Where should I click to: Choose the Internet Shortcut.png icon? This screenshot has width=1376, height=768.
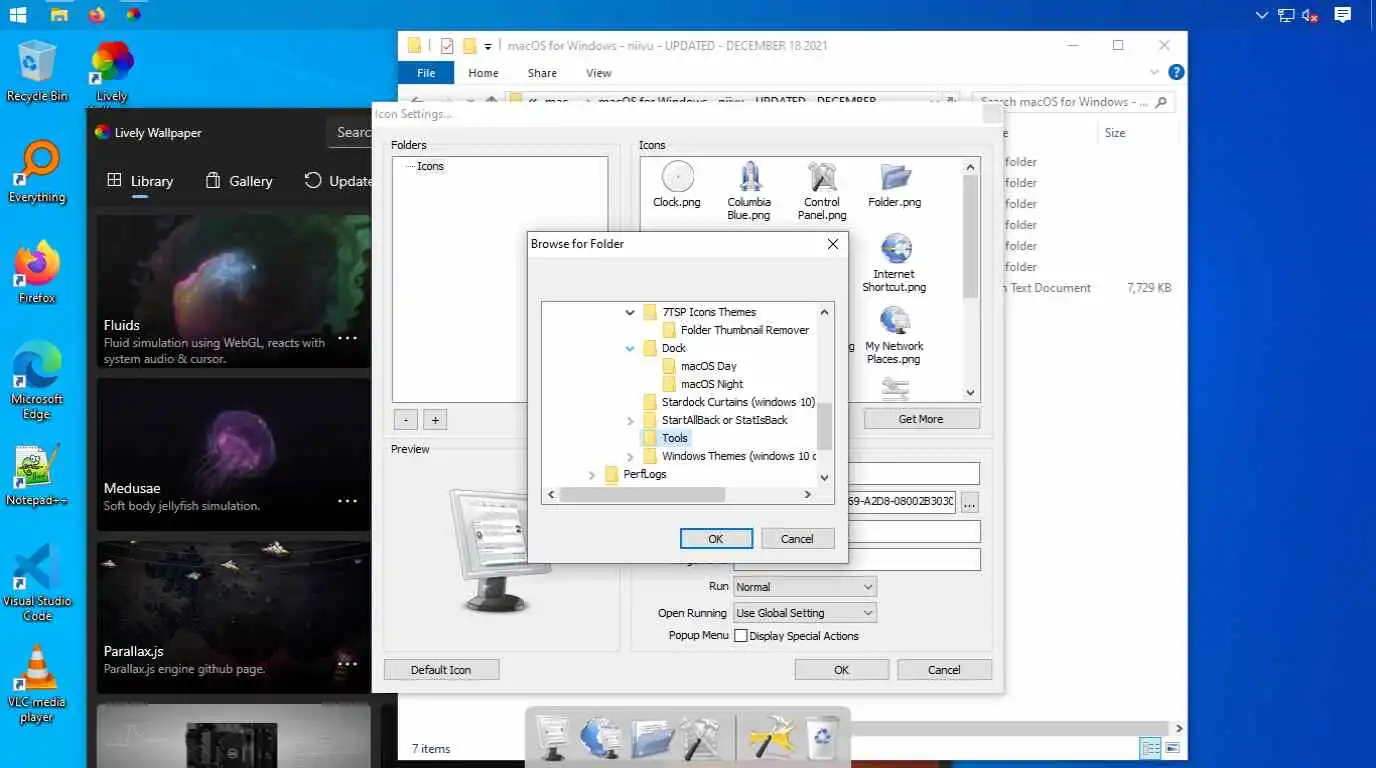tap(895, 263)
